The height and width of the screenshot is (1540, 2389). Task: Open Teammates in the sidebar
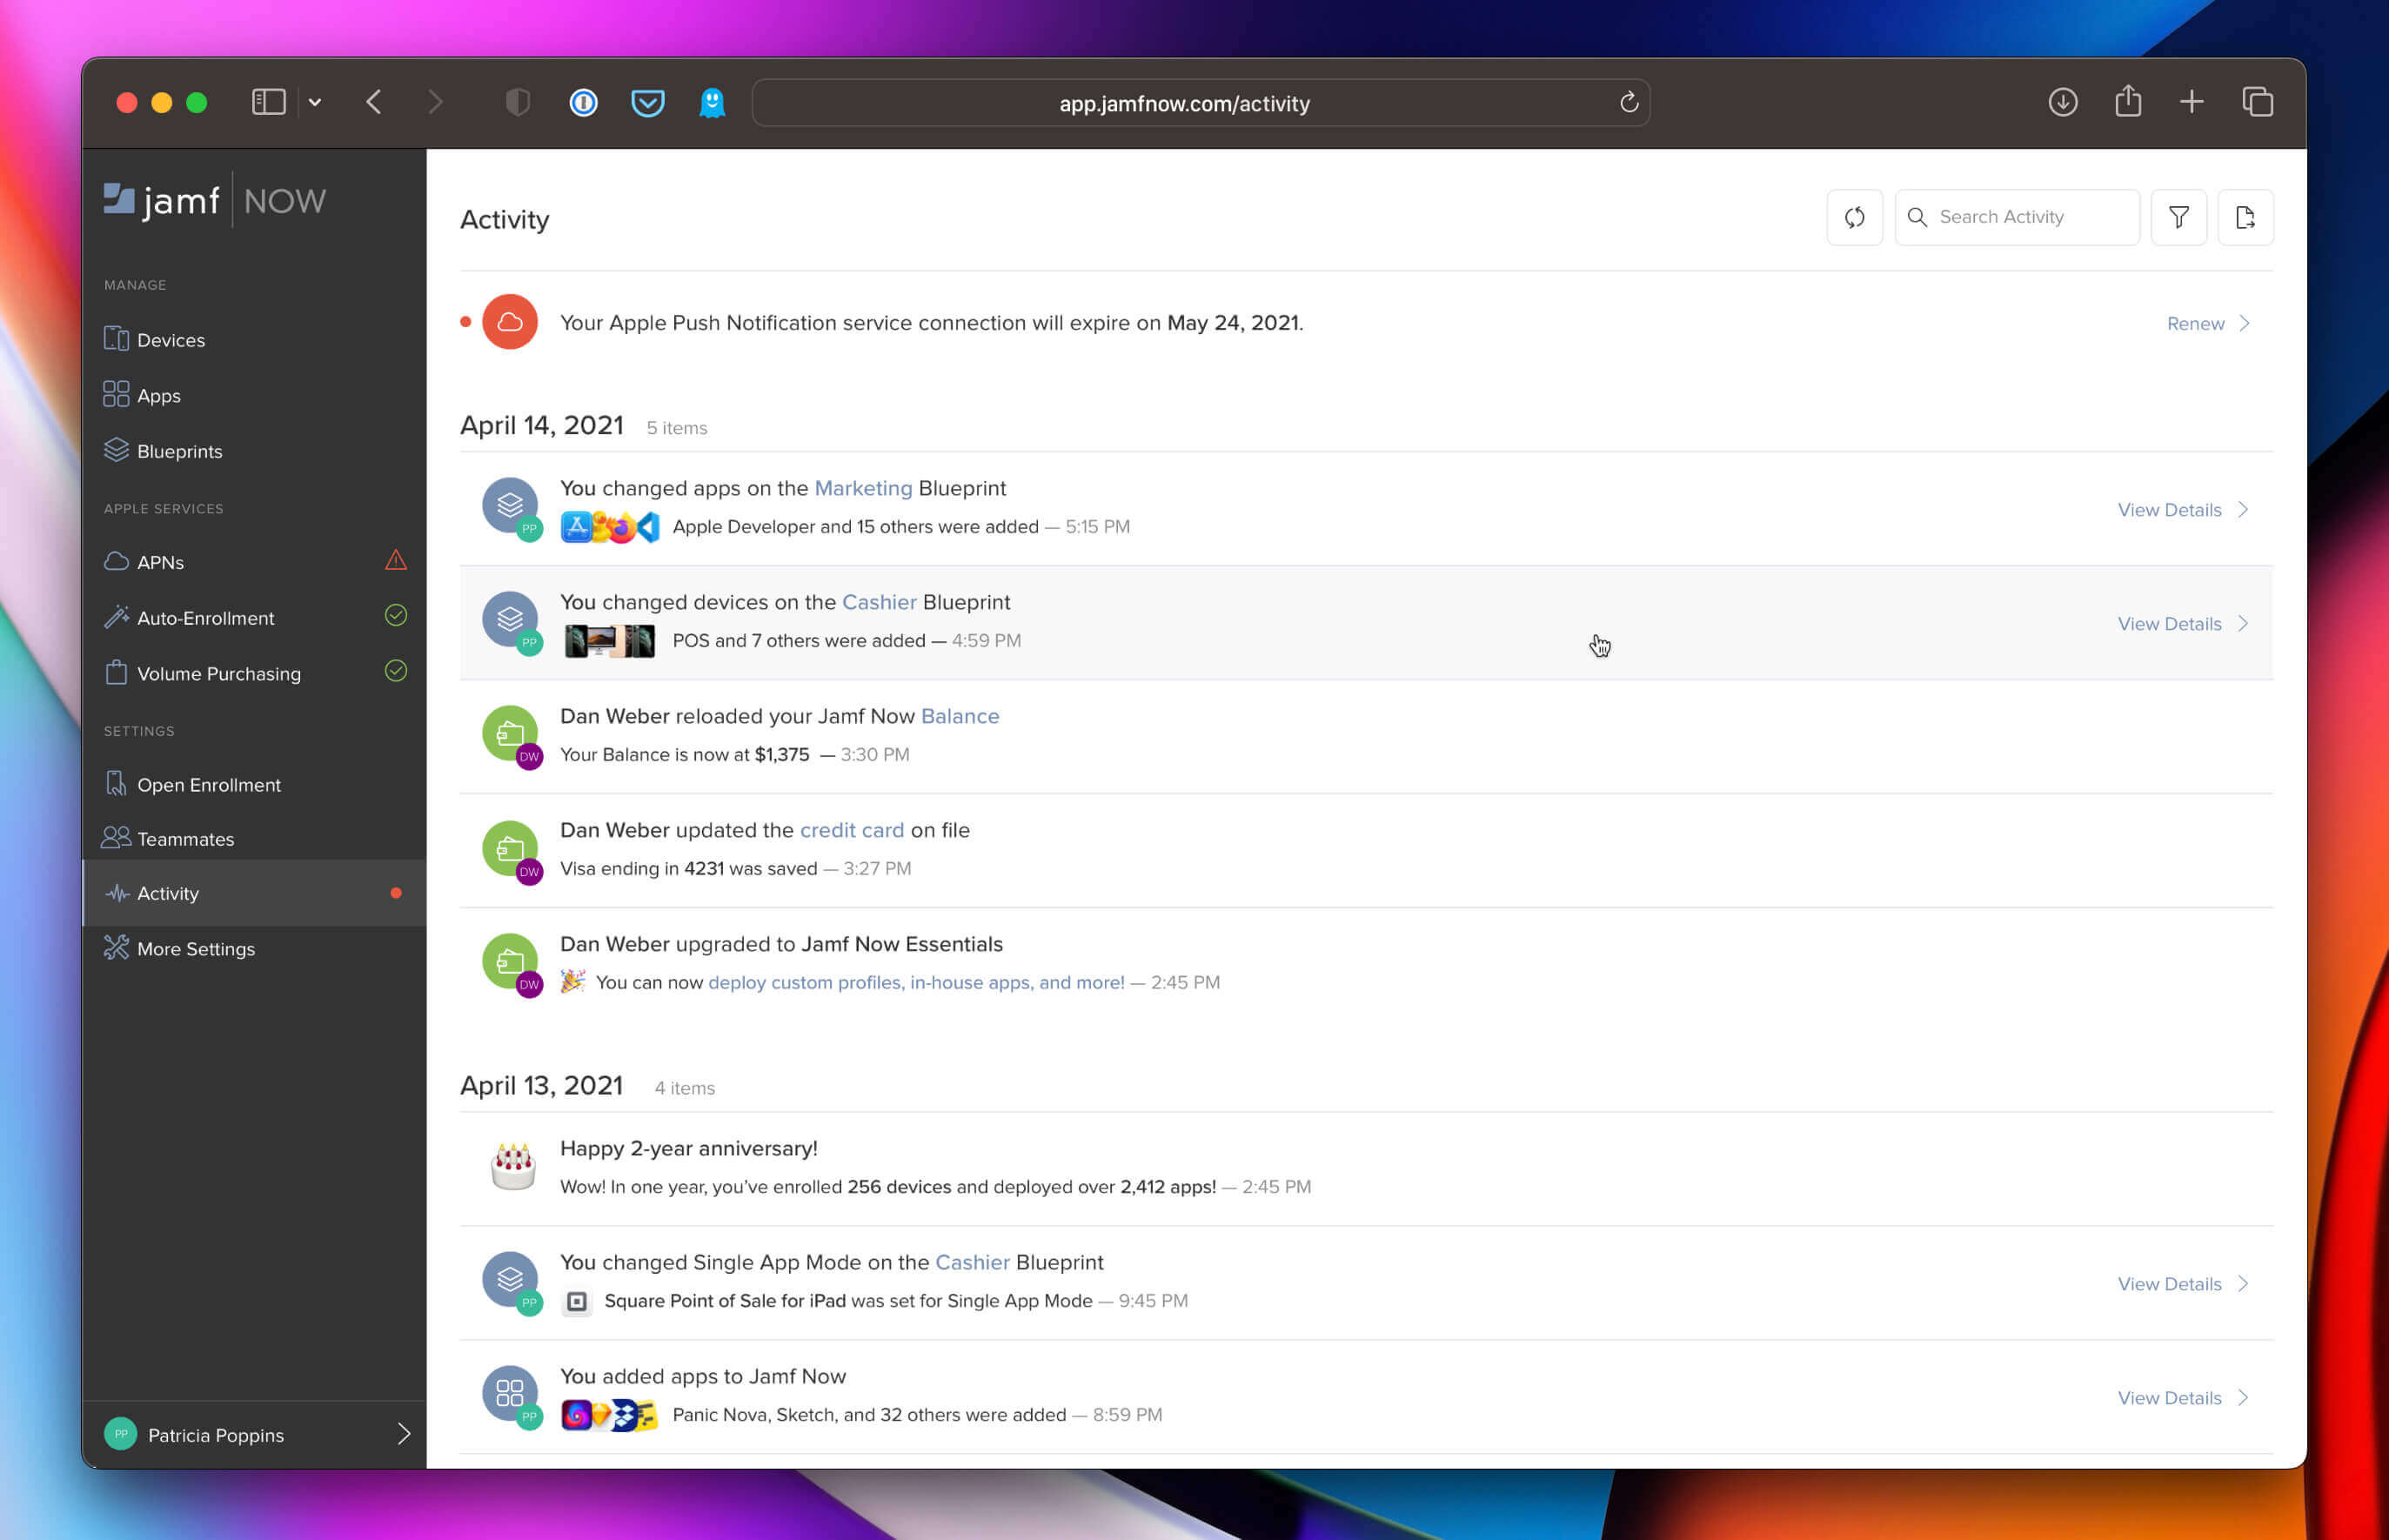(x=254, y=839)
